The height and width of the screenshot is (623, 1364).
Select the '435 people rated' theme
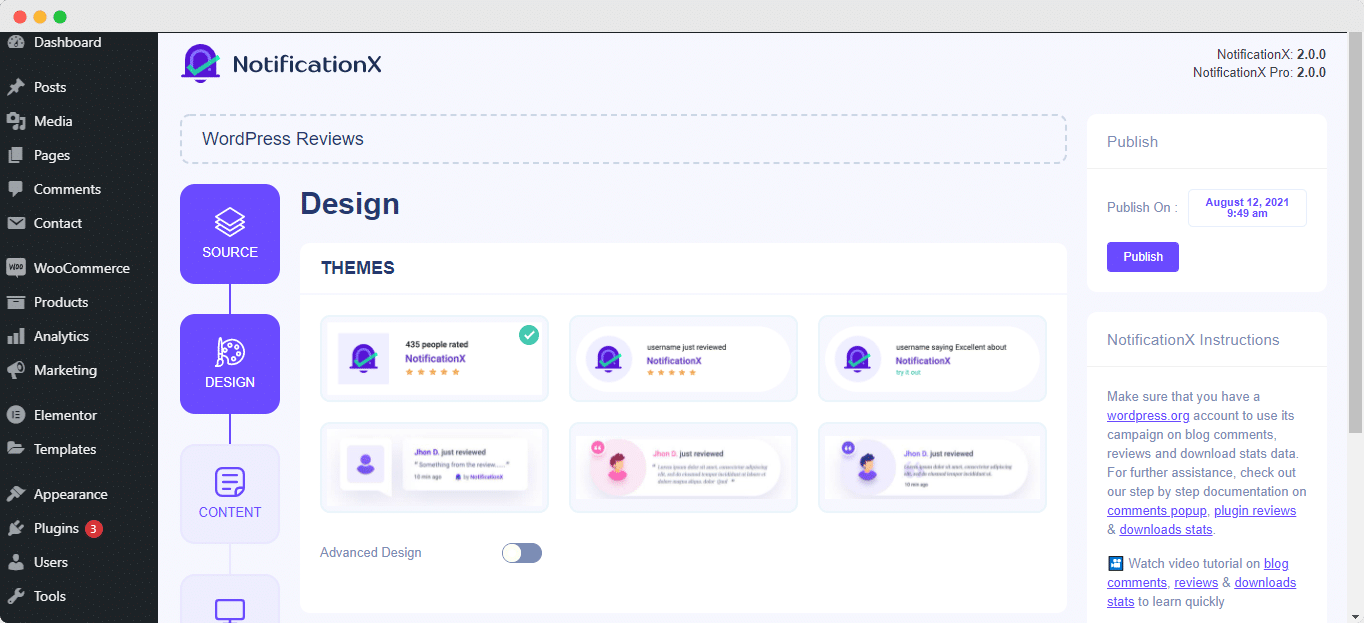434,358
